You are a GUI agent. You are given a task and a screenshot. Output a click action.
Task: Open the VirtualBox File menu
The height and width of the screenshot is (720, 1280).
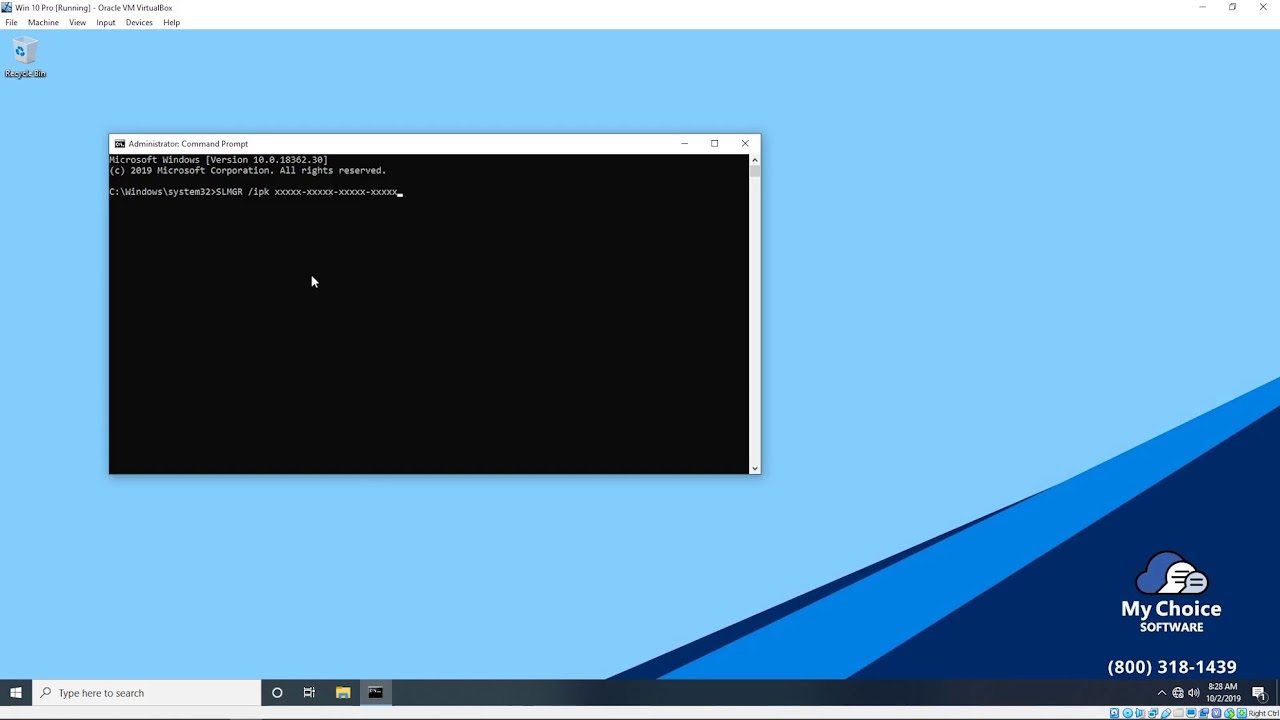11,22
